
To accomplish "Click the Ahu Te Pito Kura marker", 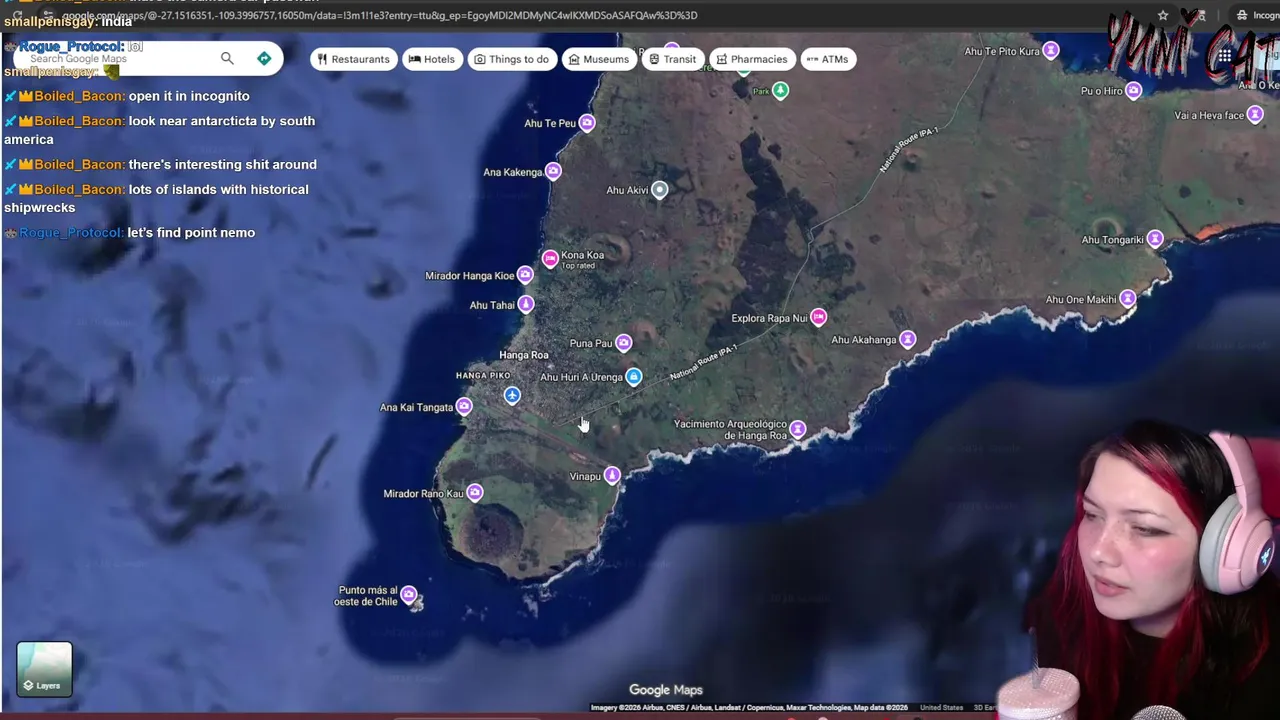I will tap(1051, 50).
